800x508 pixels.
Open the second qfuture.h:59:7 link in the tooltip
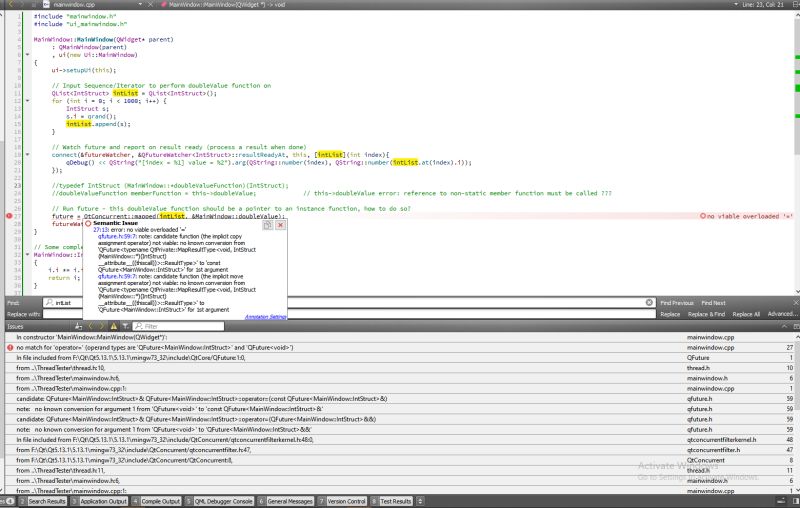point(117,276)
